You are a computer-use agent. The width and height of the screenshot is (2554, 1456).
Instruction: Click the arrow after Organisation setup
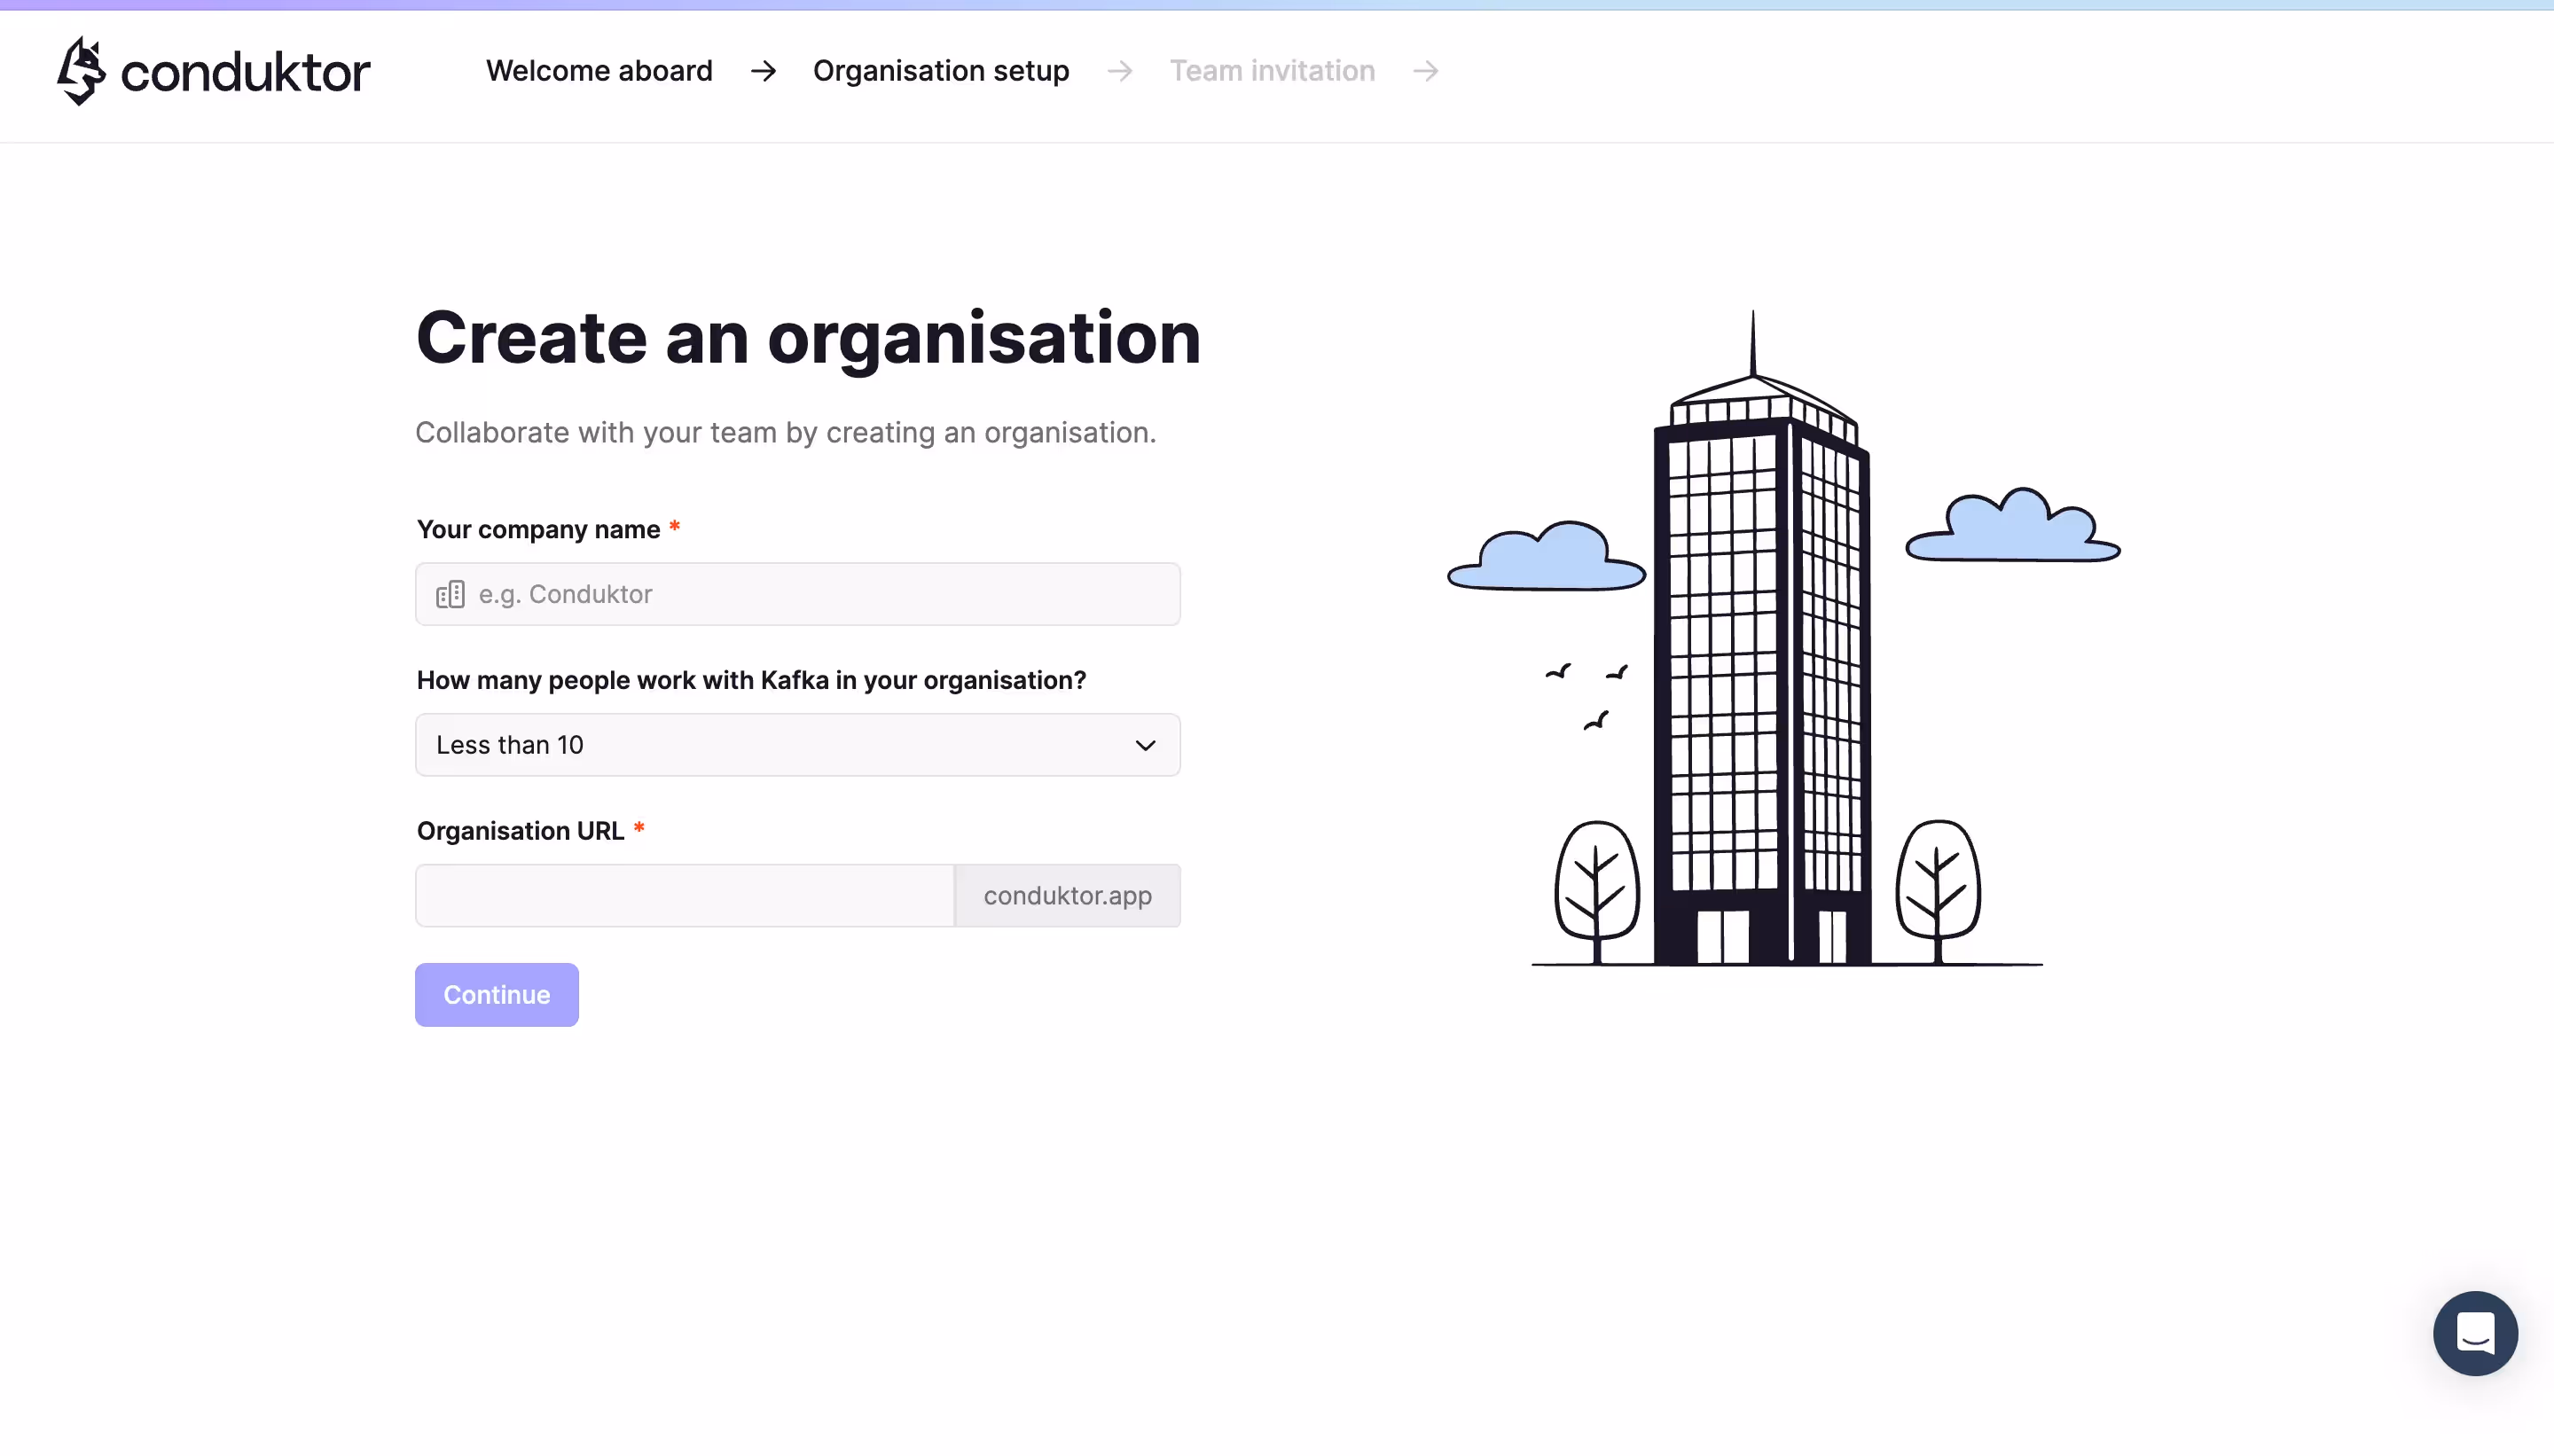pyautogui.click(x=1120, y=71)
